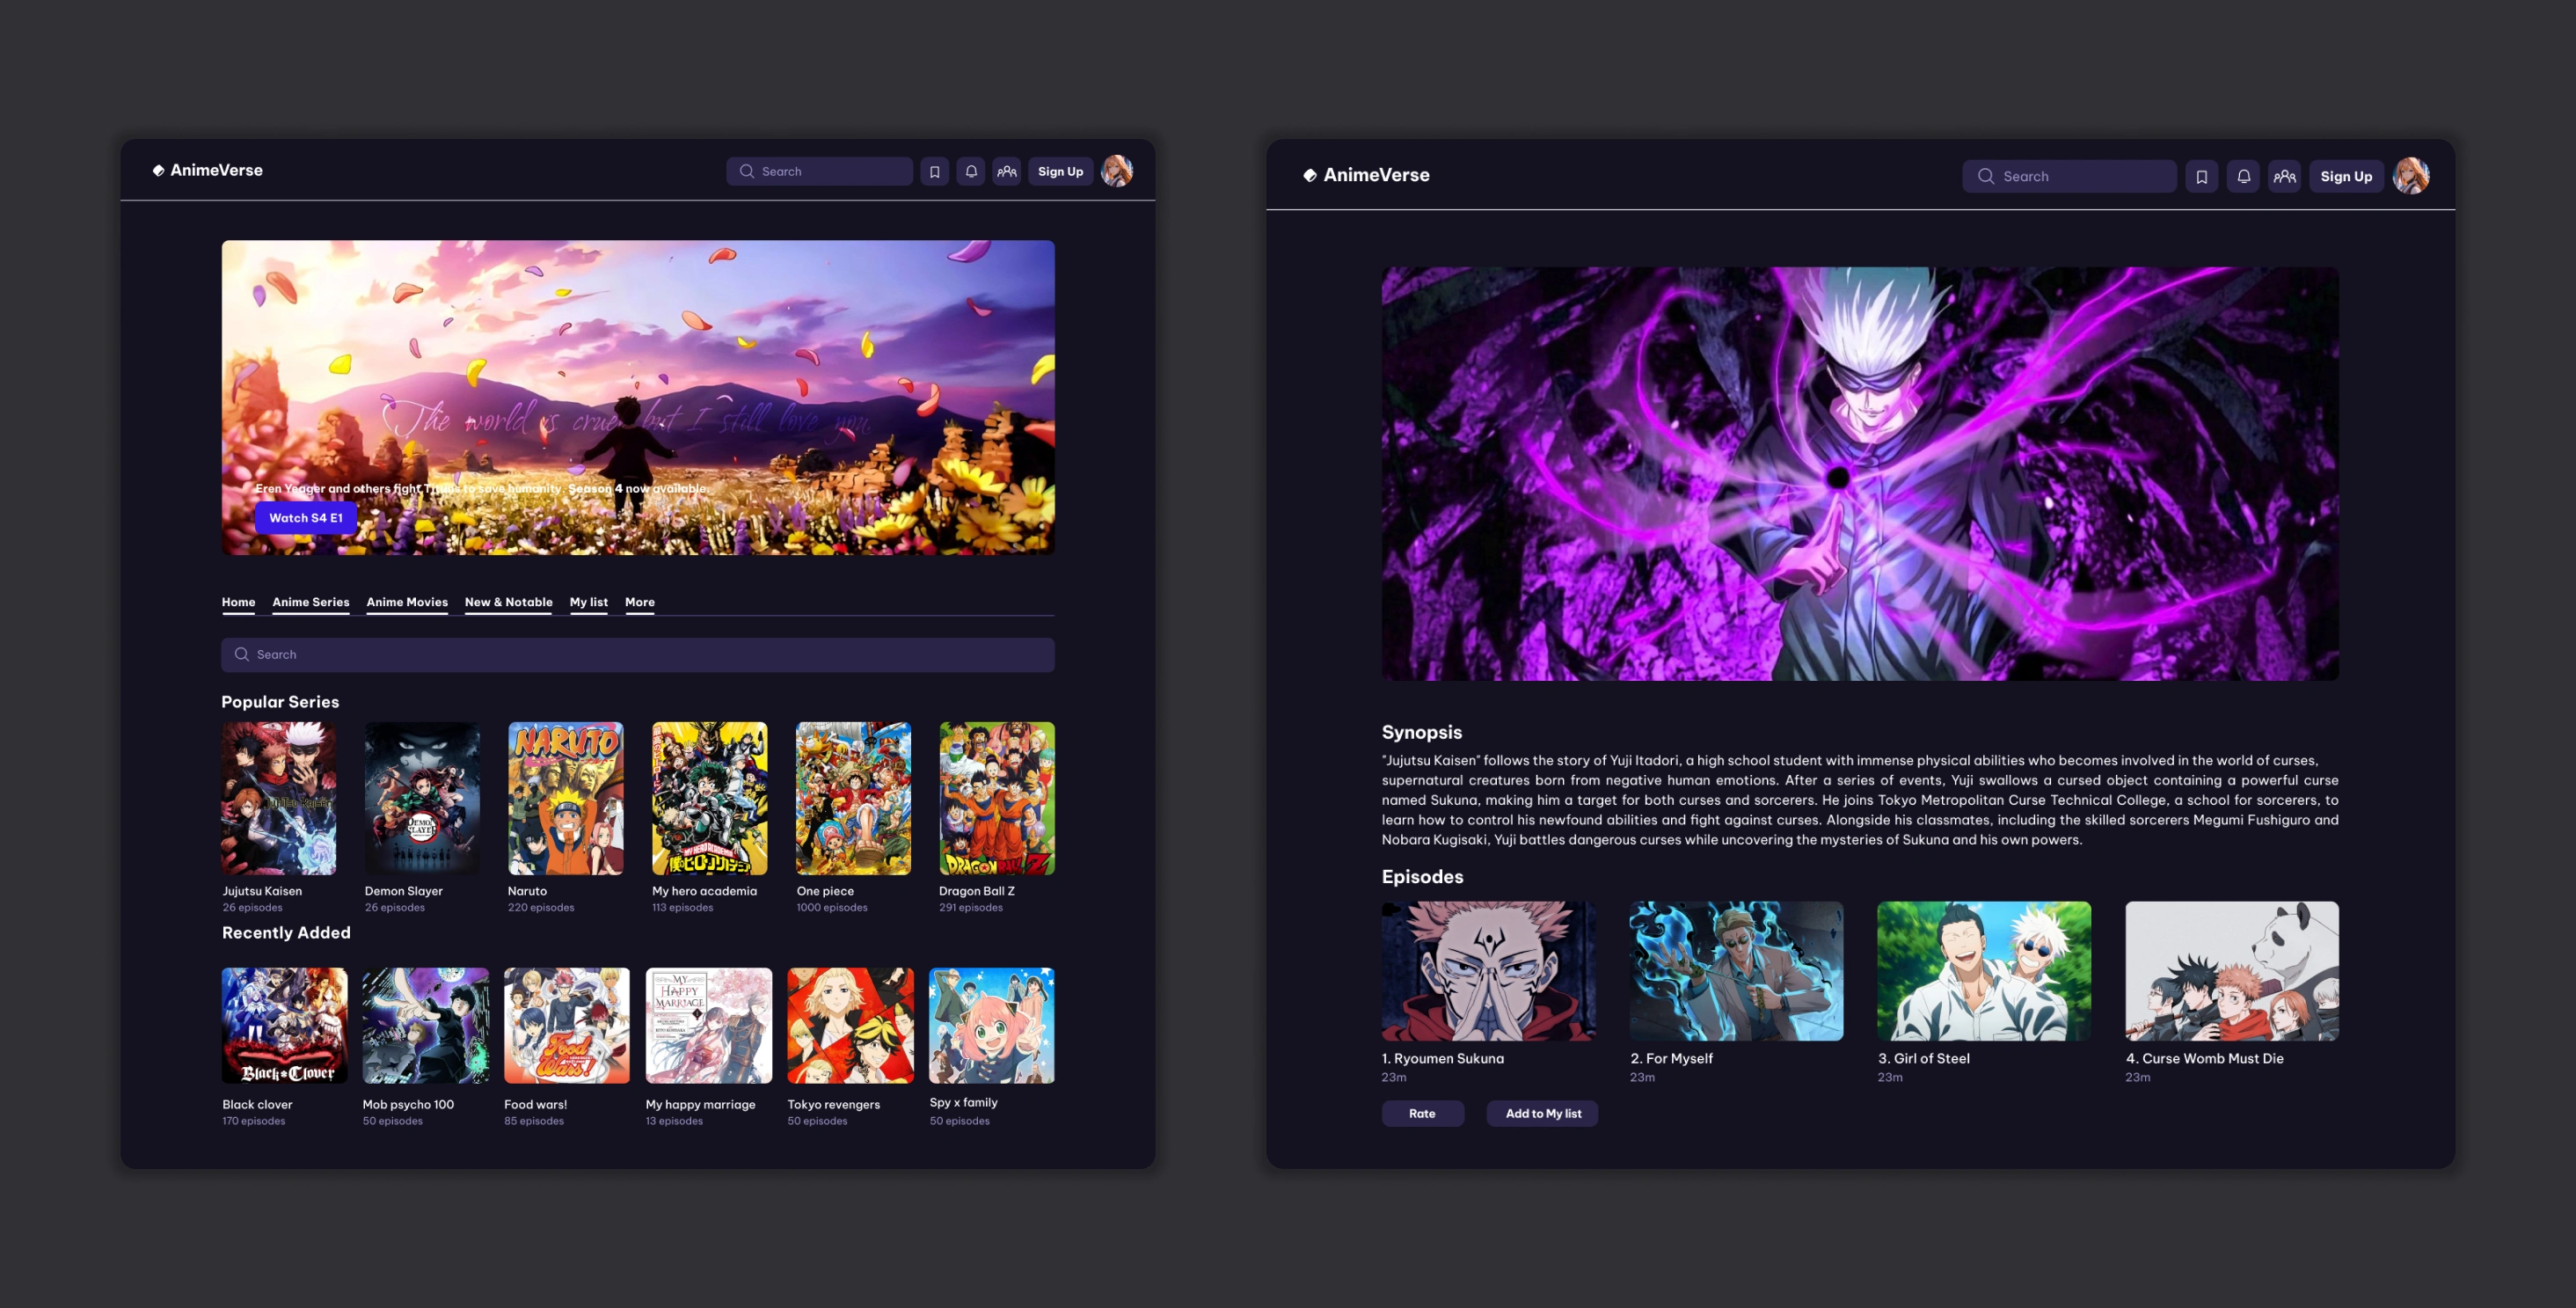Click the '220 episodes' label under Naruto
The width and height of the screenshot is (2576, 1308).
(x=541, y=908)
